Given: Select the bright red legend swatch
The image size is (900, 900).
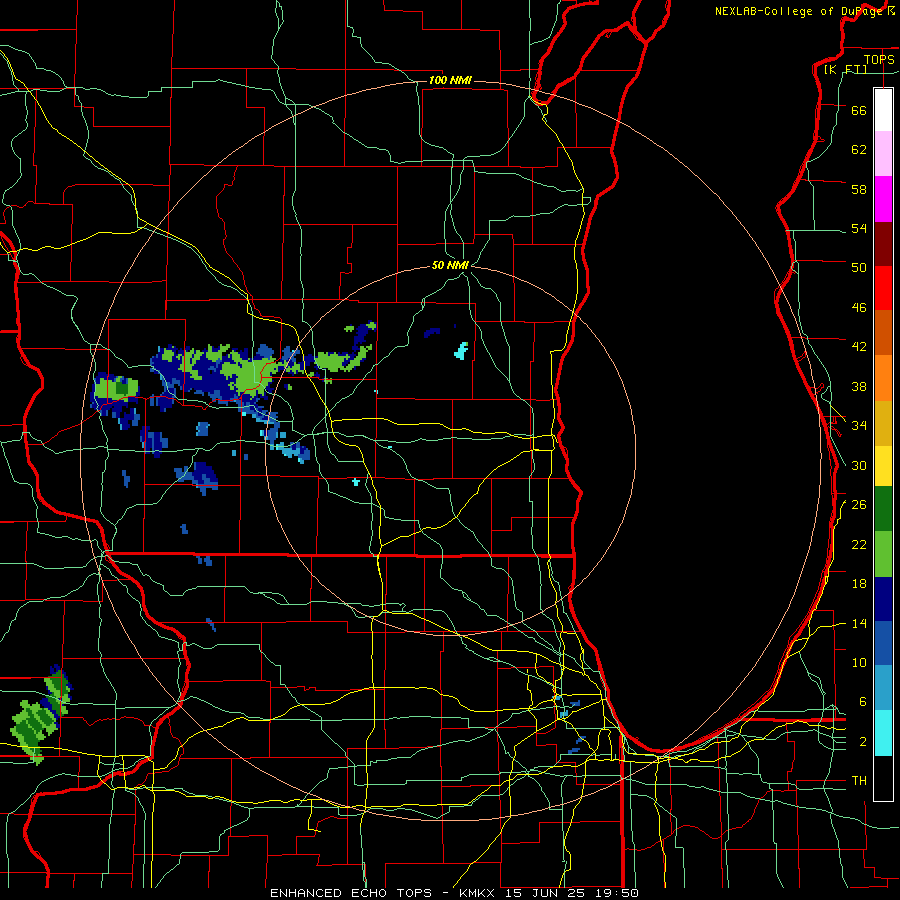Looking at the screenshot, I should click(883, 289).
